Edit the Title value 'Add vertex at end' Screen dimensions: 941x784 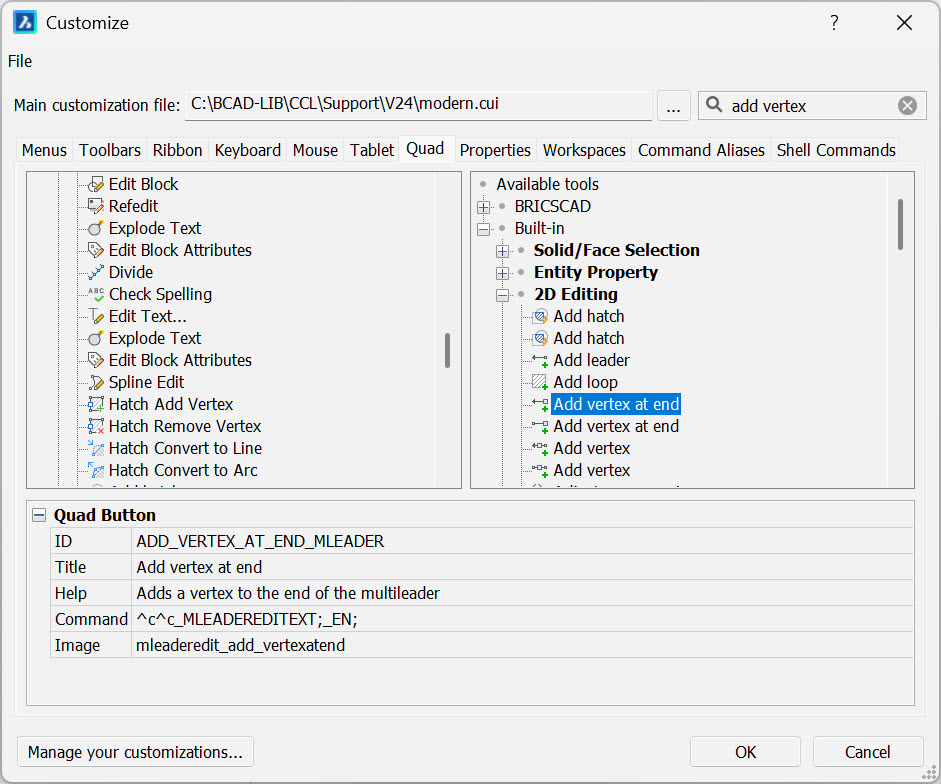522,567
